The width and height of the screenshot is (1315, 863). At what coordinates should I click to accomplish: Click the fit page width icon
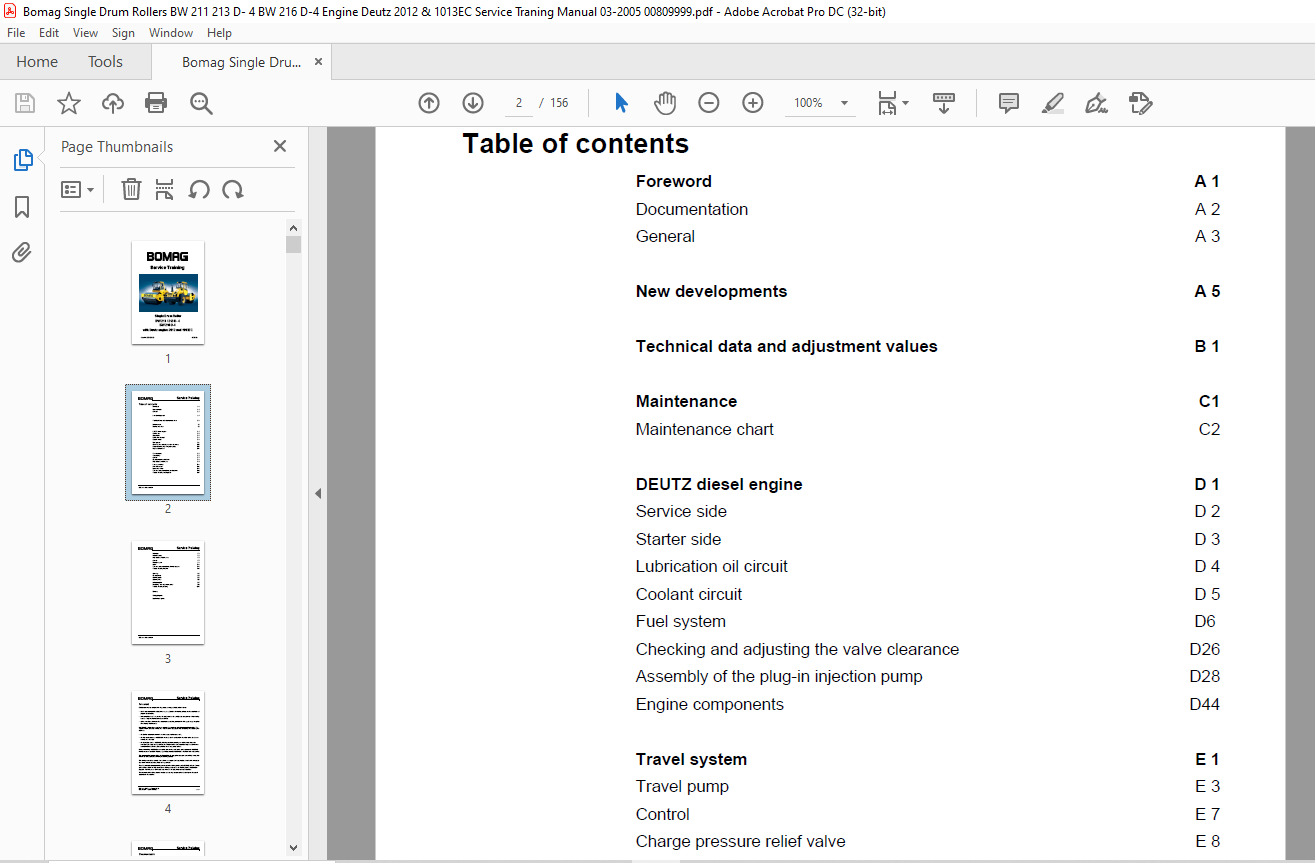[x=886, y=103]
